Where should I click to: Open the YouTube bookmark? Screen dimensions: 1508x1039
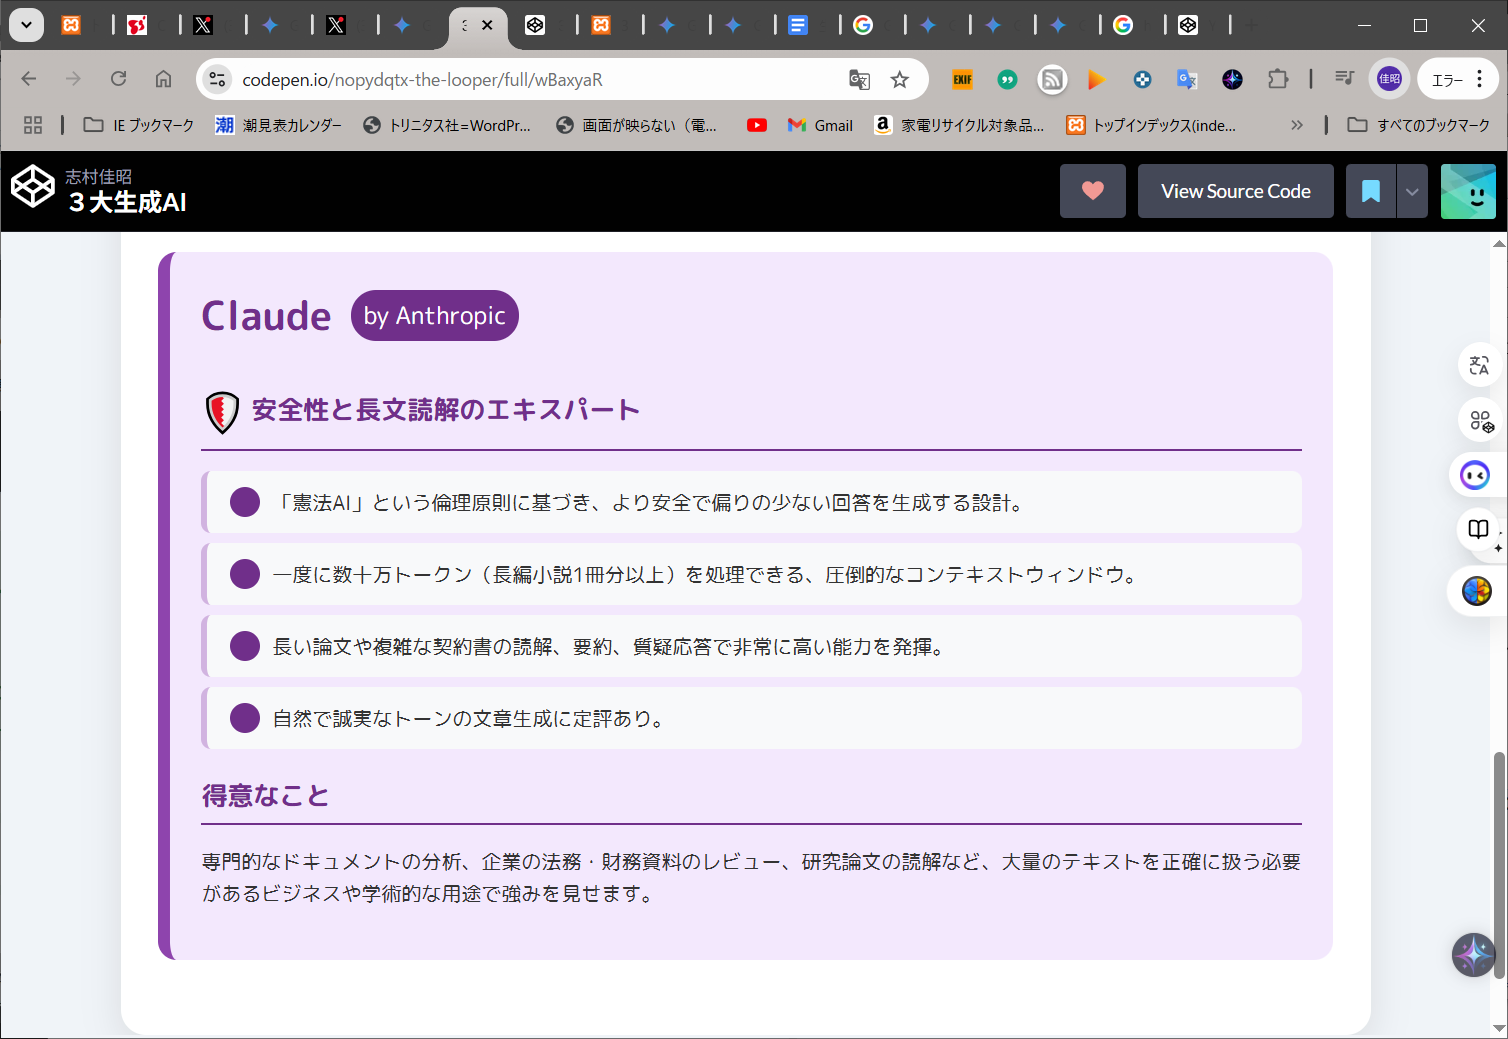click(x=757, y=125)
